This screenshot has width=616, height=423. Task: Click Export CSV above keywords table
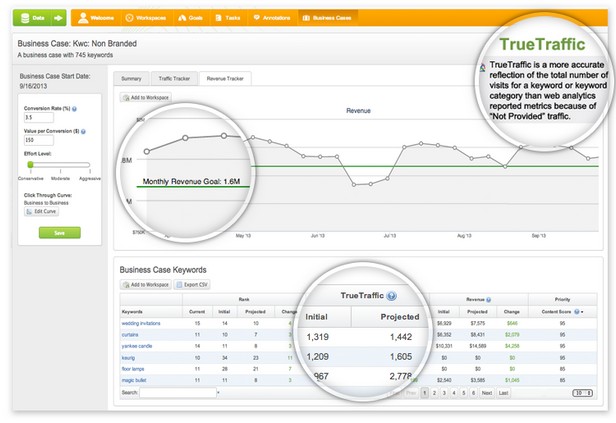click(x=196, y=285)
